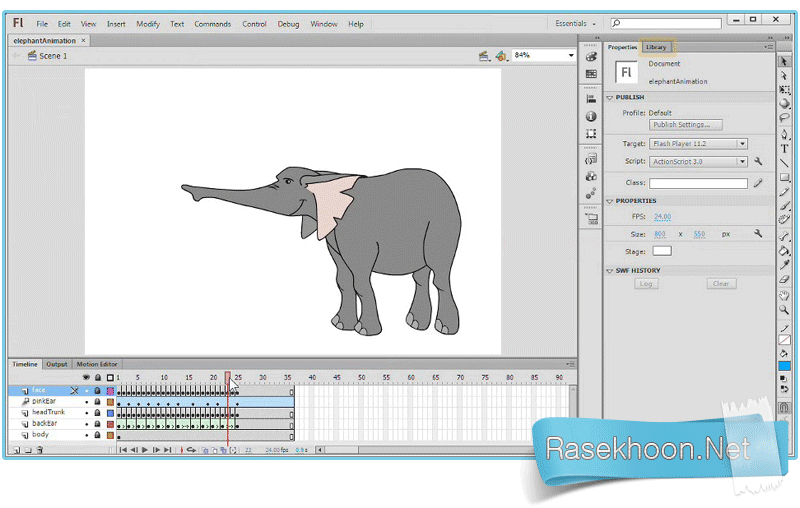Collapse the PROPERTIES section
This screenshot has height=508, width=800.
[x=609, y=201]
